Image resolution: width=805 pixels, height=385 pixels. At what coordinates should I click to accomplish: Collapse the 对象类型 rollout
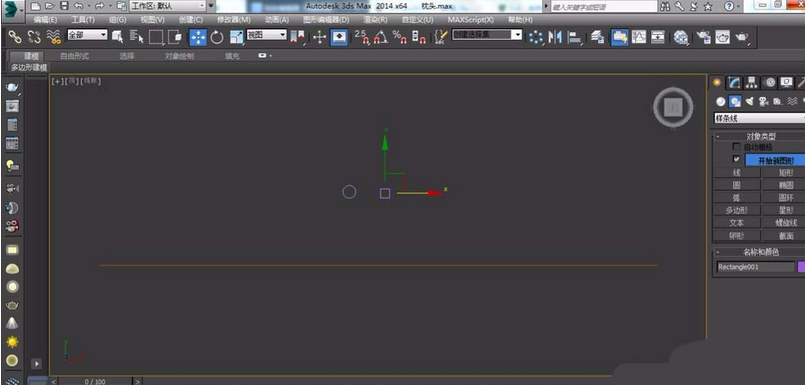pos(717,137)
